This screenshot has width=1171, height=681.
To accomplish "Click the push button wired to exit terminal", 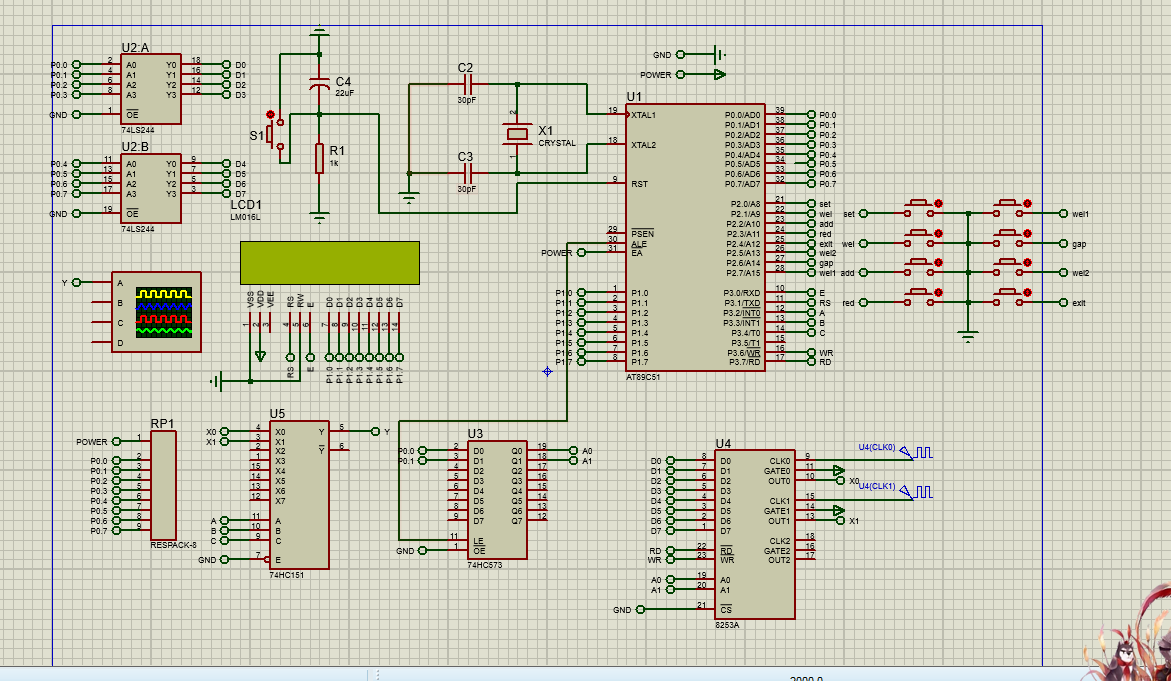I will click(1010, 299).
